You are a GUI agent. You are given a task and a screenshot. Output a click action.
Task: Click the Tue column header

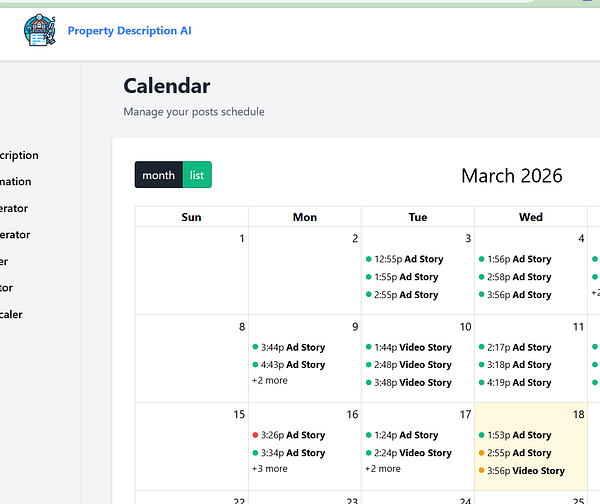coord(418,217)
